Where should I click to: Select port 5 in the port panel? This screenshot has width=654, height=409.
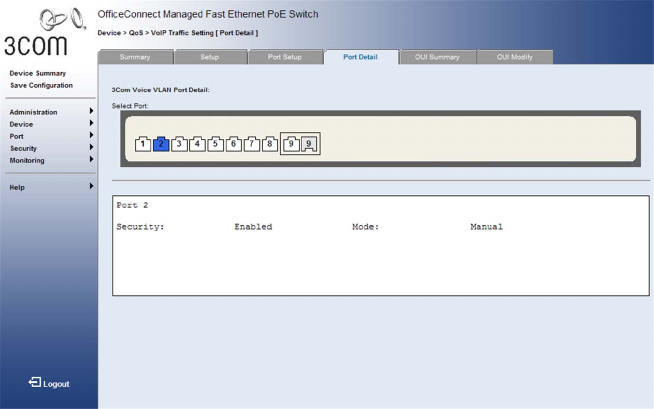pyautogui.click(x=215, y=144)
